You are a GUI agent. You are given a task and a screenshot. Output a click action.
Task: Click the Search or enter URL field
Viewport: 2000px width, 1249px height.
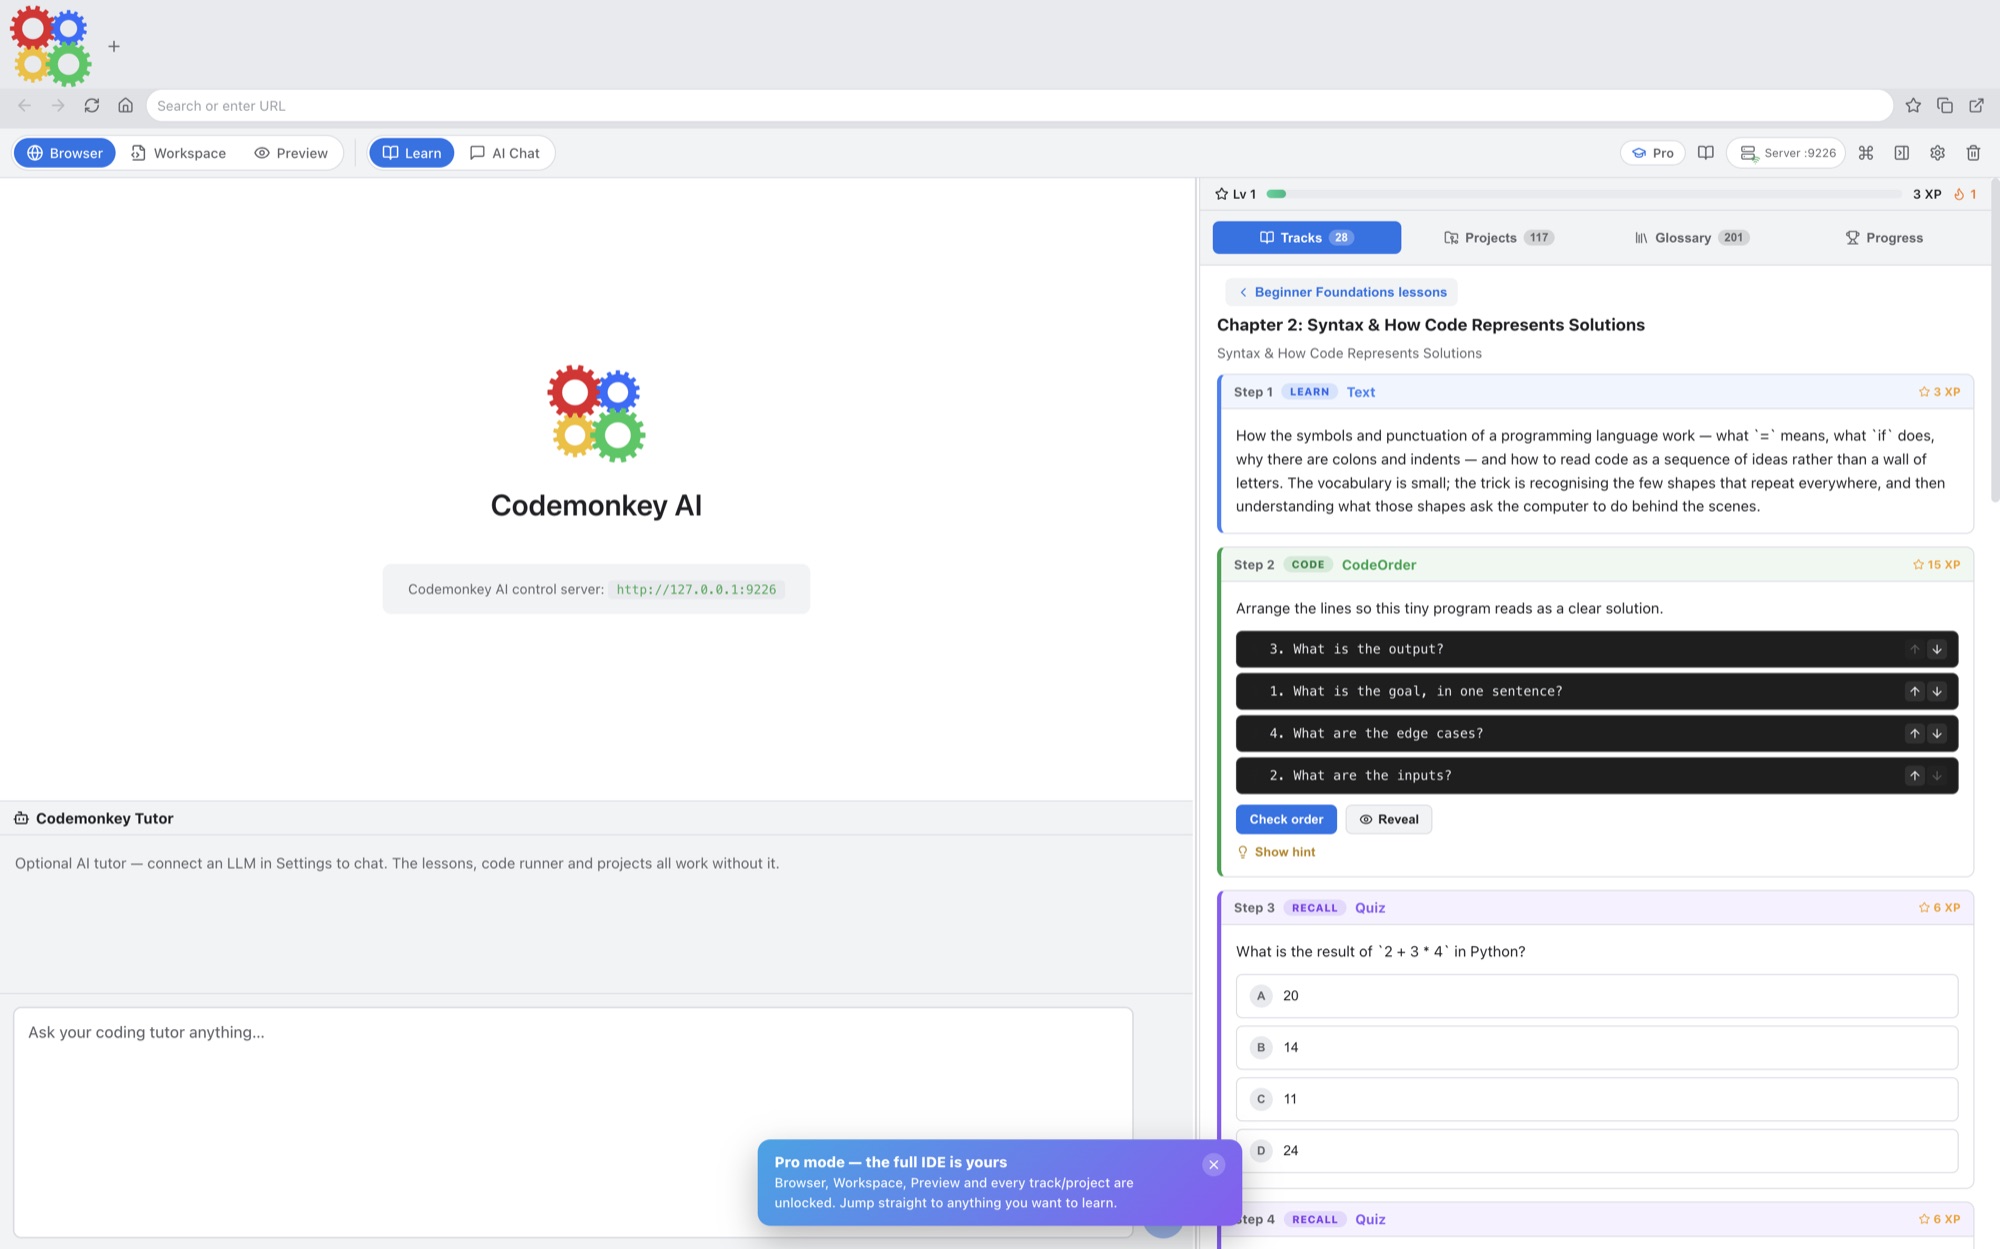(x=1019, y=105)
